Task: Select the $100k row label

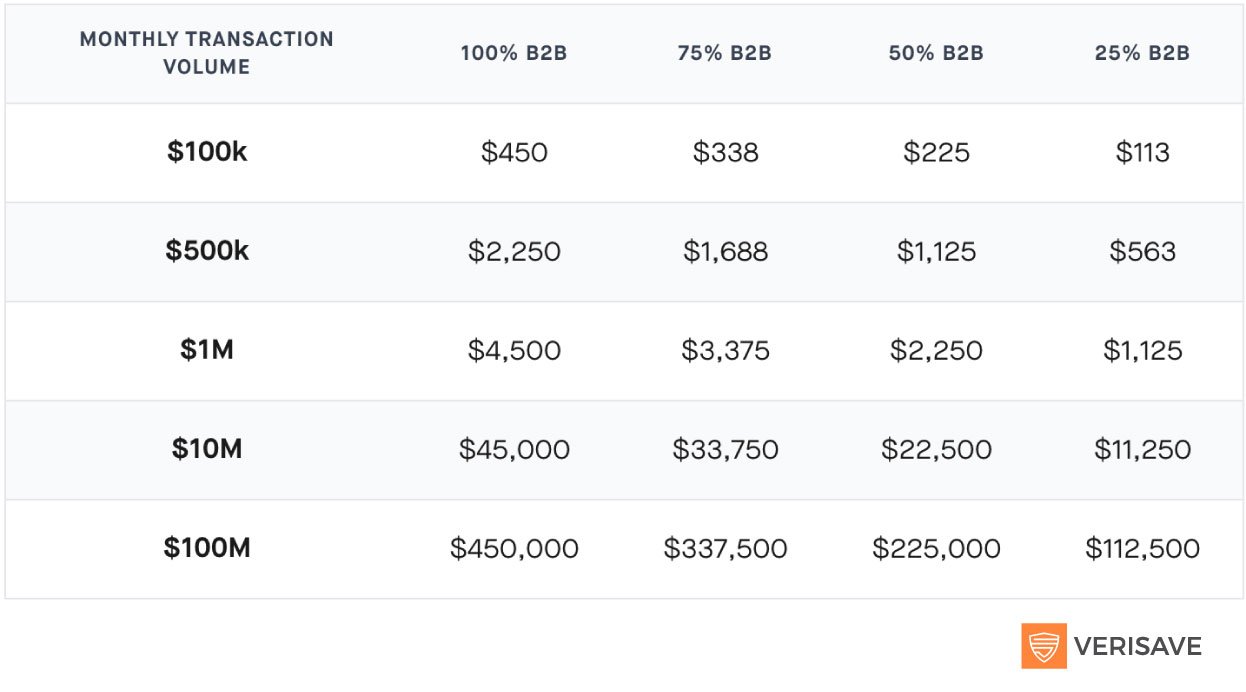Action: 207,153
